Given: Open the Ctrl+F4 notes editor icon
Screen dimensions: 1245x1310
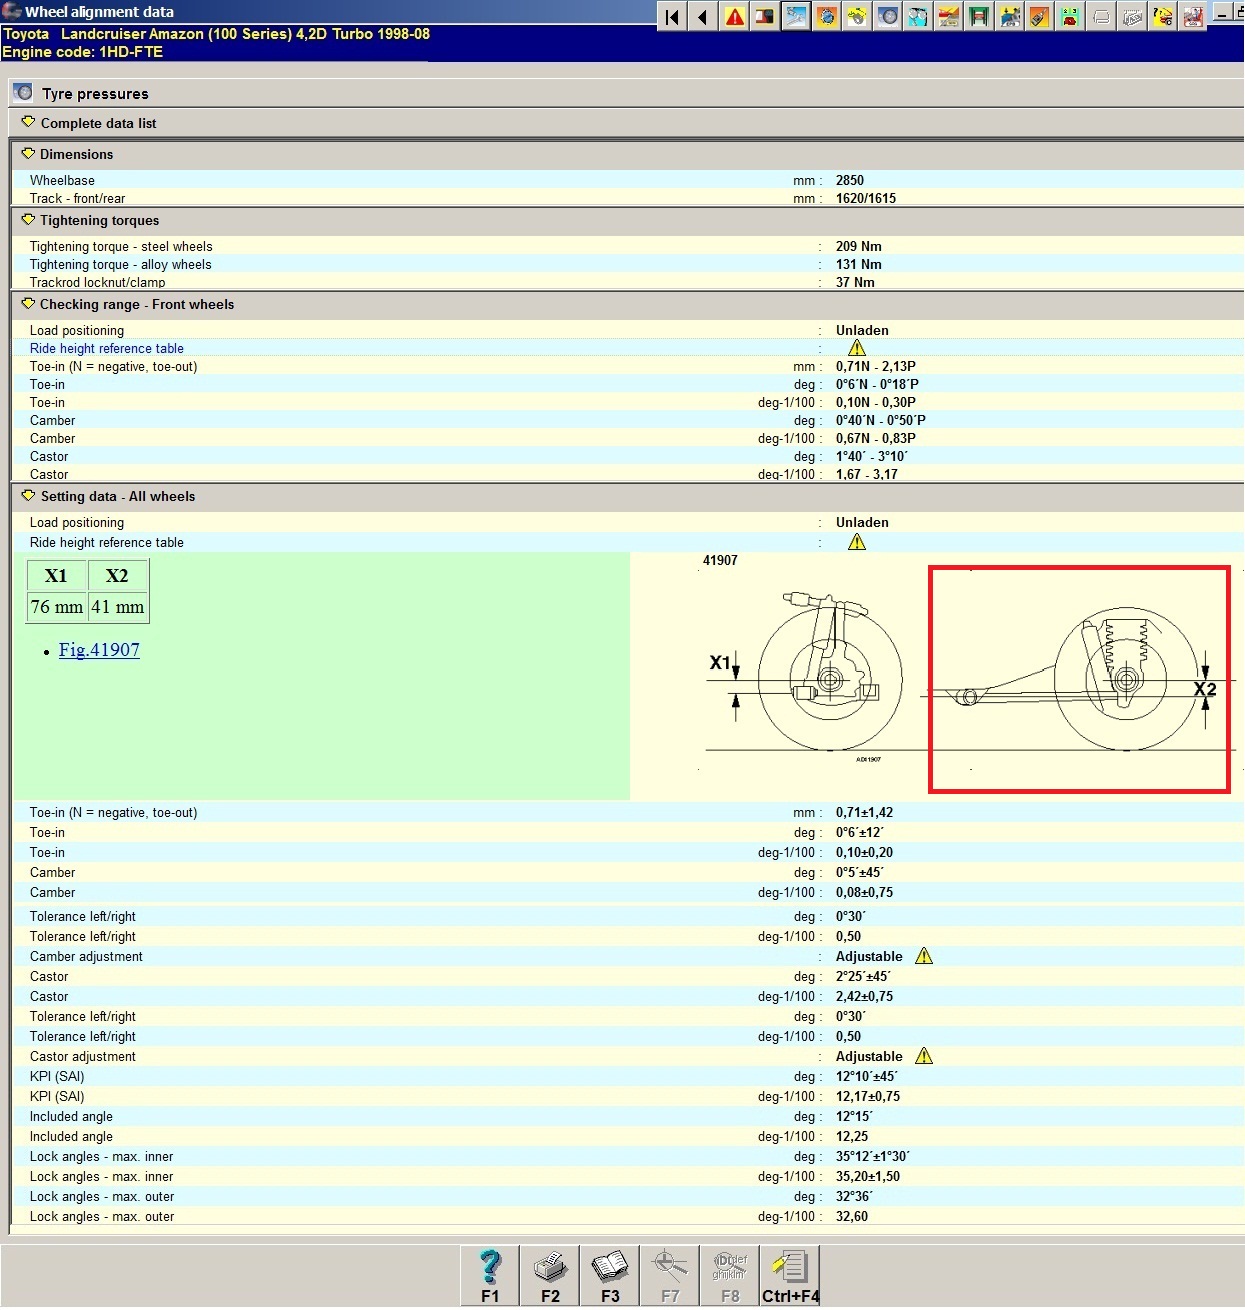Looking at the screenshot, I should 790,1275.
